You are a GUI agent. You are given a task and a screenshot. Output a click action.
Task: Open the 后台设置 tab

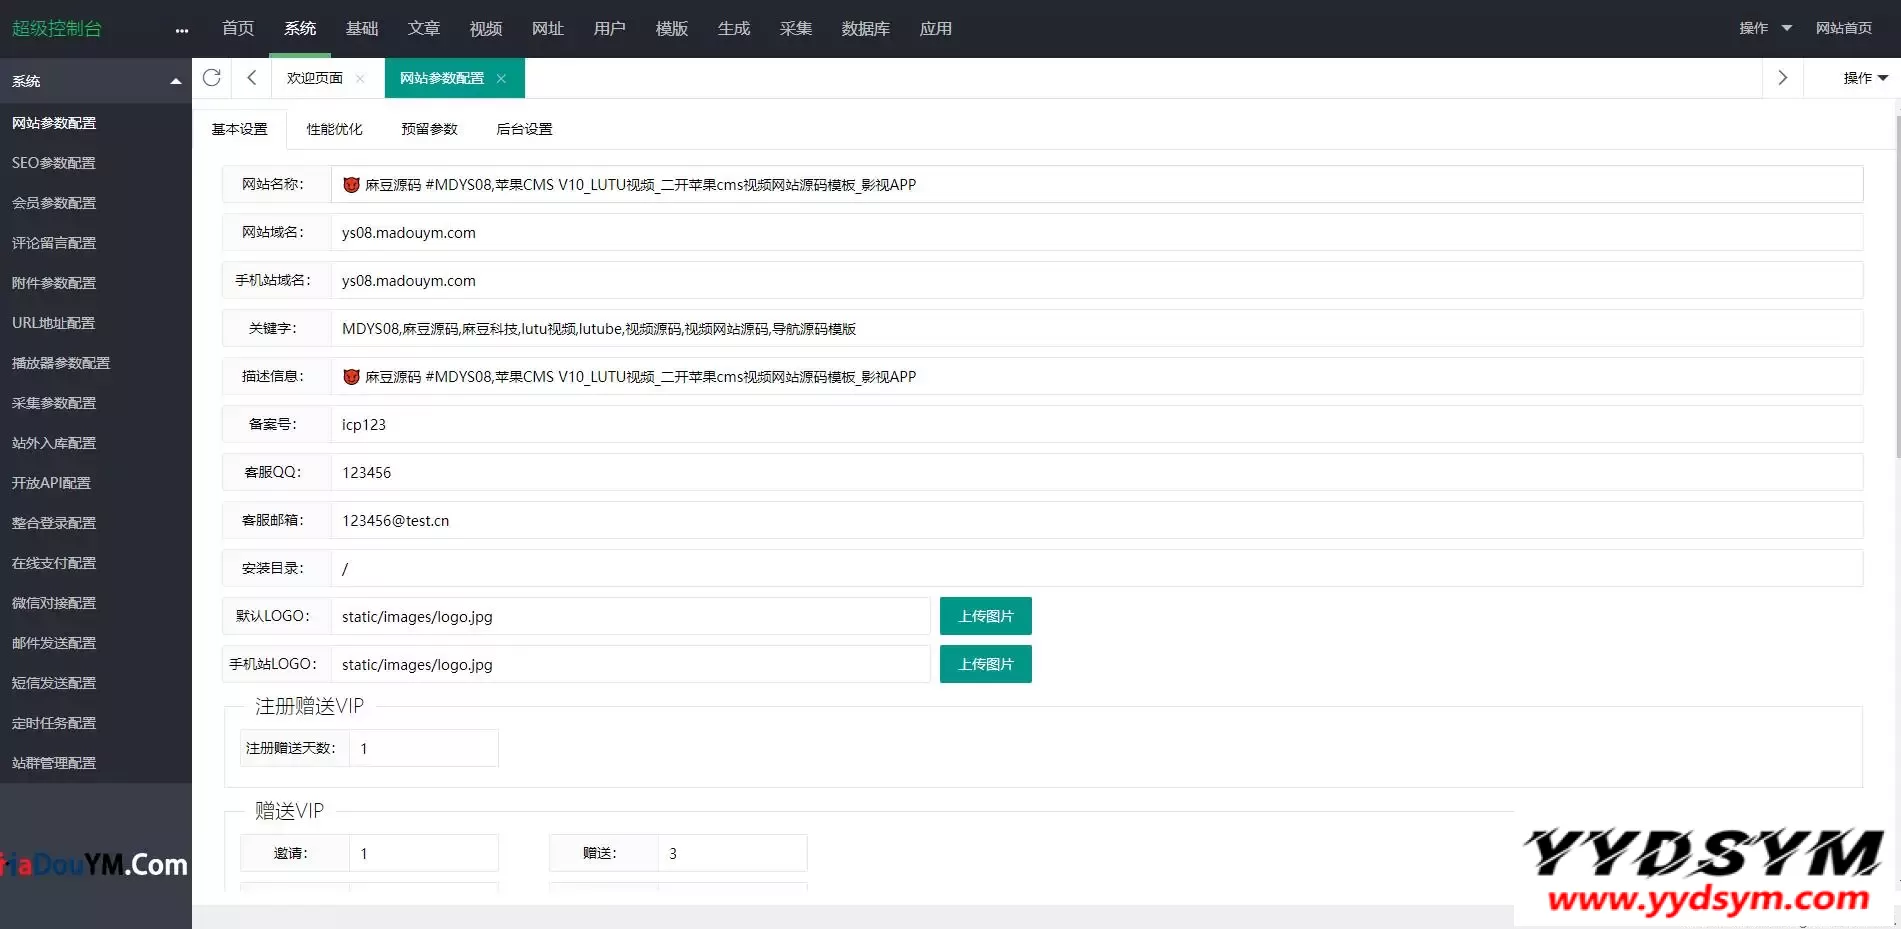(x=524, y=129)
